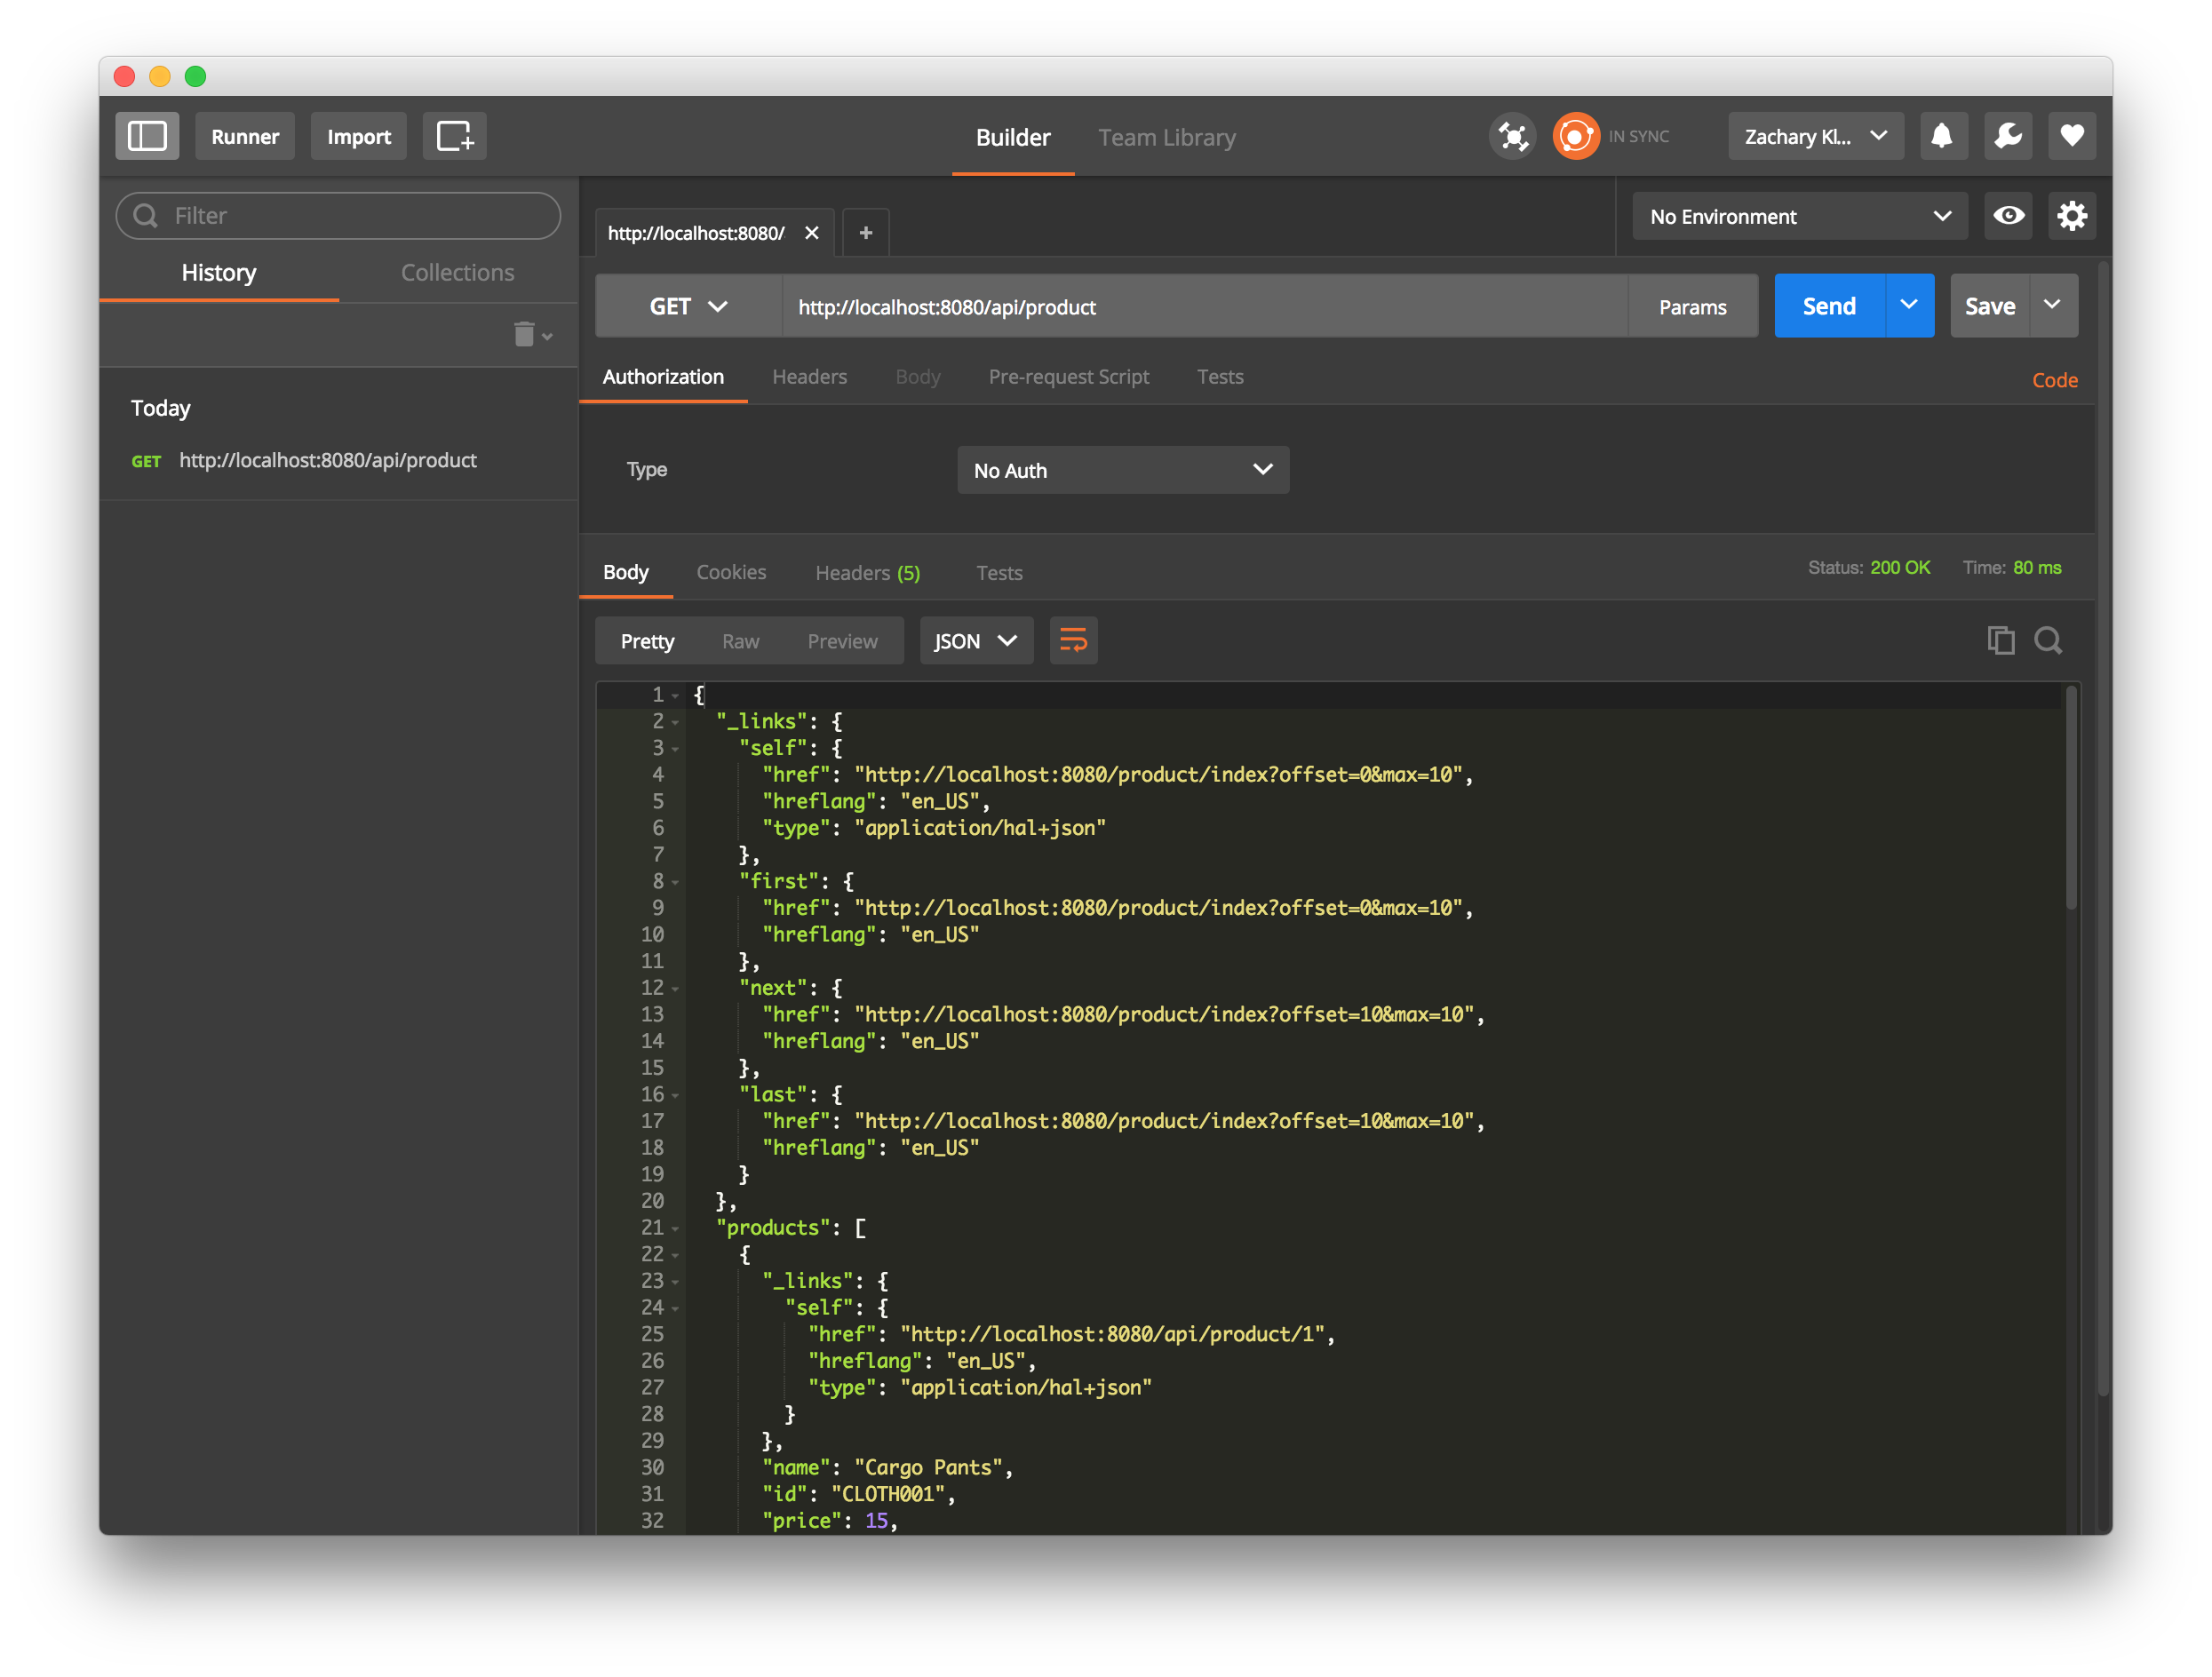
Task: Open the Authorization tab
Action: click(x=663, y=377)
